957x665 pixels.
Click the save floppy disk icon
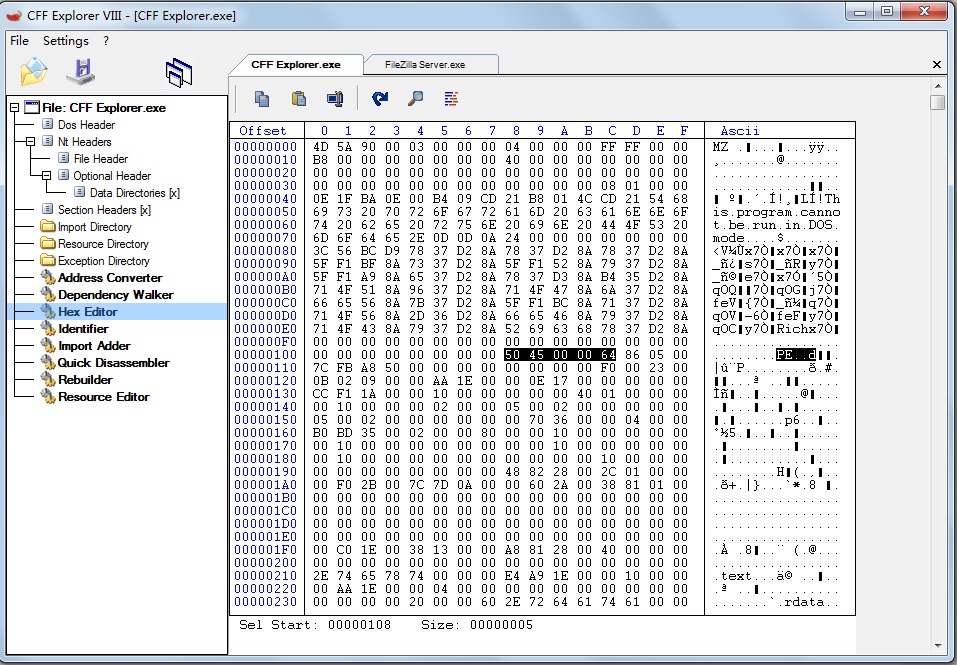[81, 72]
